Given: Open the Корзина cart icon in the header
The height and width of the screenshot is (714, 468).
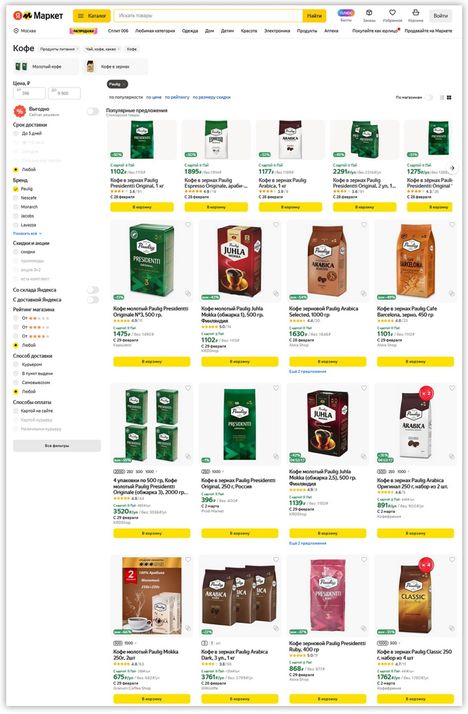Looking at the screenshot, I should [x=415, y=13].
